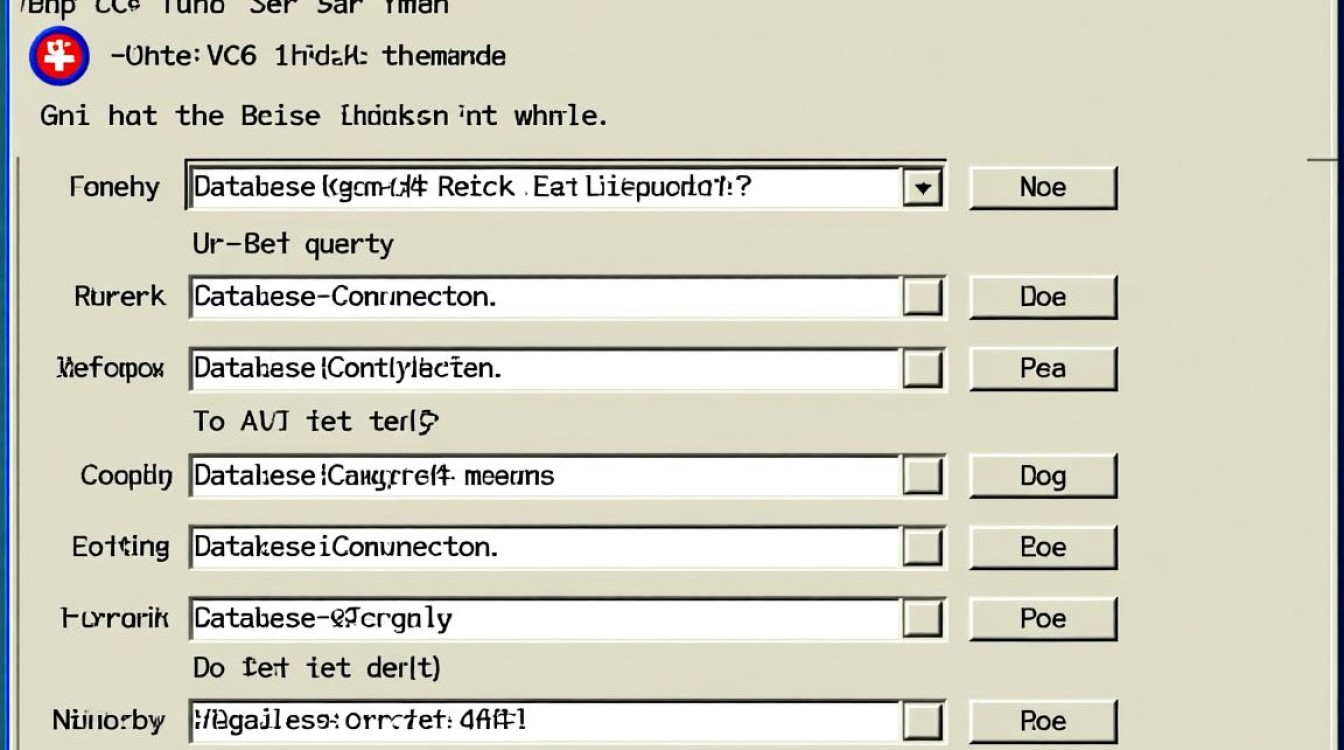
Task: Click the small square in Forrorik row
Action: (x=922, y=619)
